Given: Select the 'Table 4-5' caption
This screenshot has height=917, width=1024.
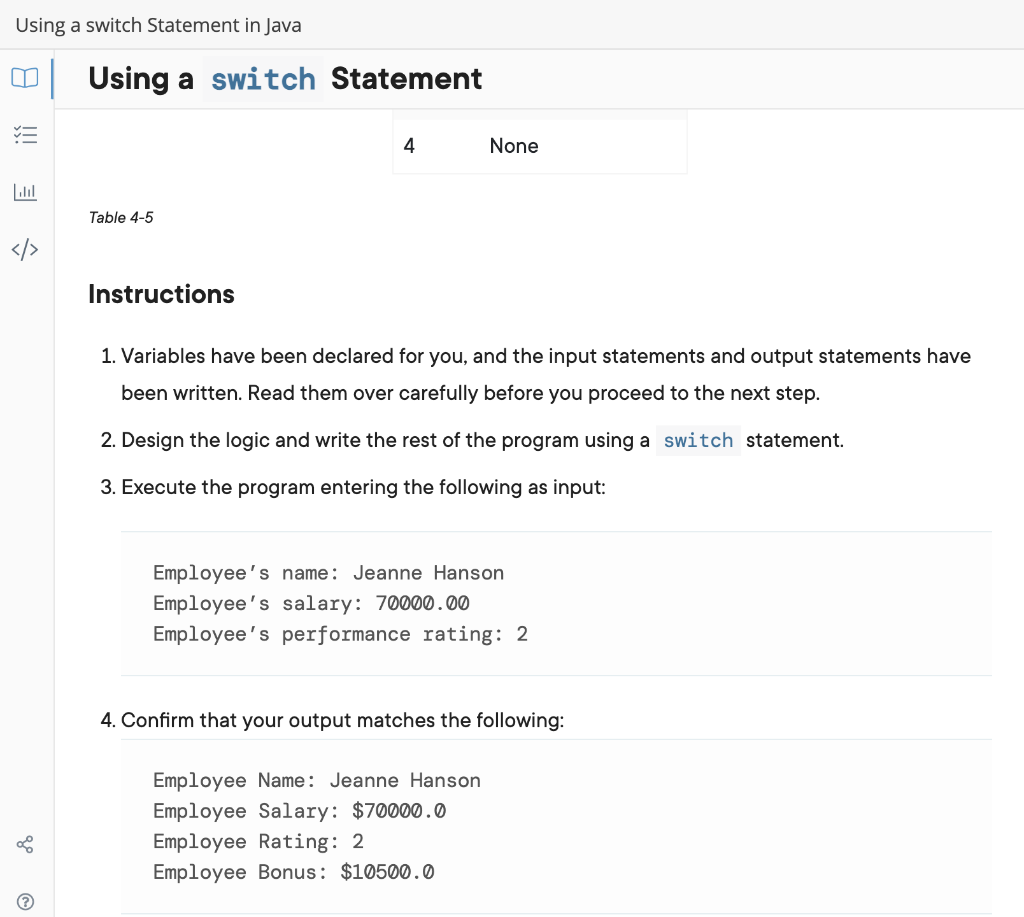Looking at the screenshot, I should (x=121, y=217).
